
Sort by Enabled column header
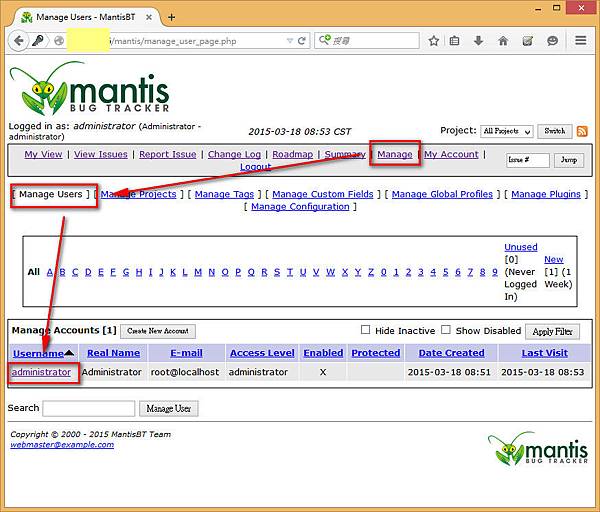coord(323,353)
